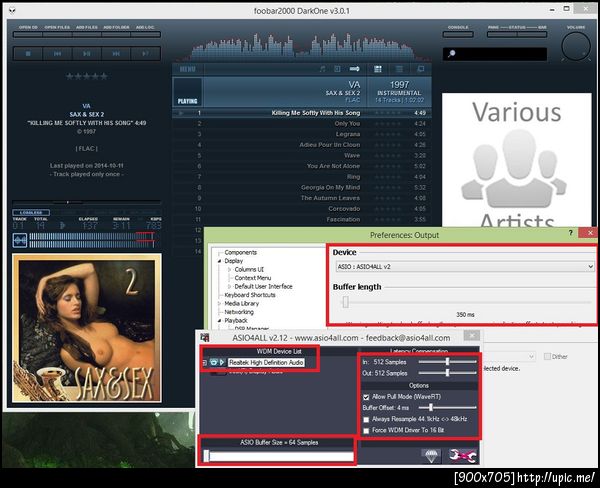This screenshot has width=600, height=488.
Task: Jump to the previous track
Action: [x=57, y=54]
